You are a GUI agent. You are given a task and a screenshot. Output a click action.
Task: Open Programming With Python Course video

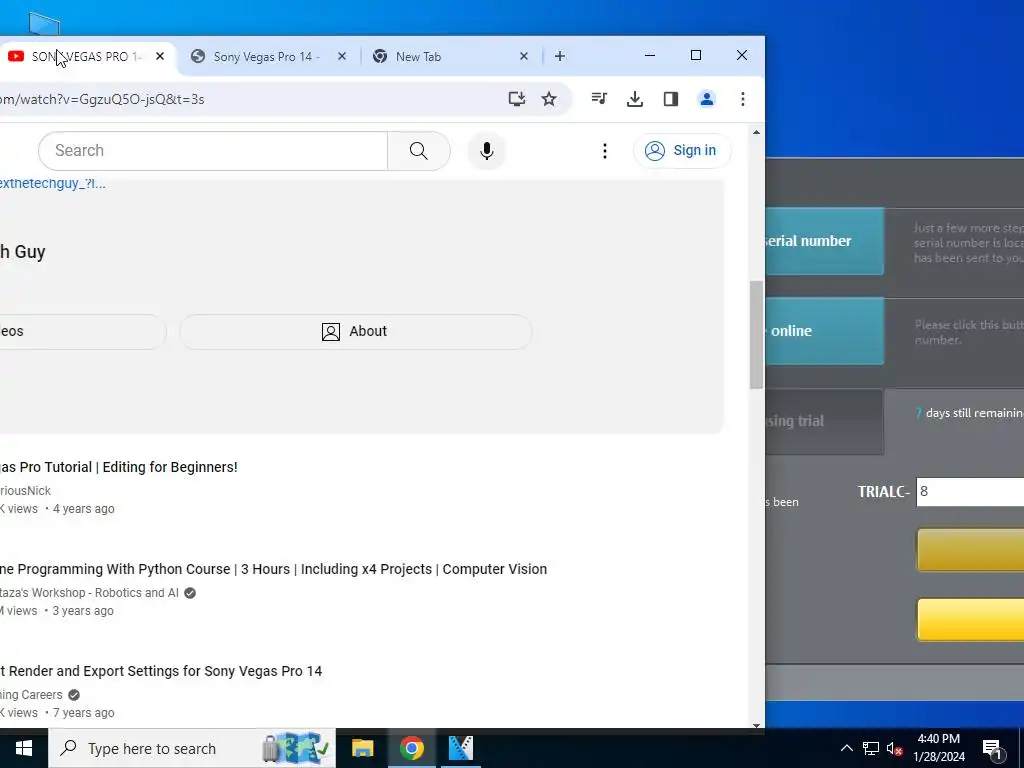[274, 569]
